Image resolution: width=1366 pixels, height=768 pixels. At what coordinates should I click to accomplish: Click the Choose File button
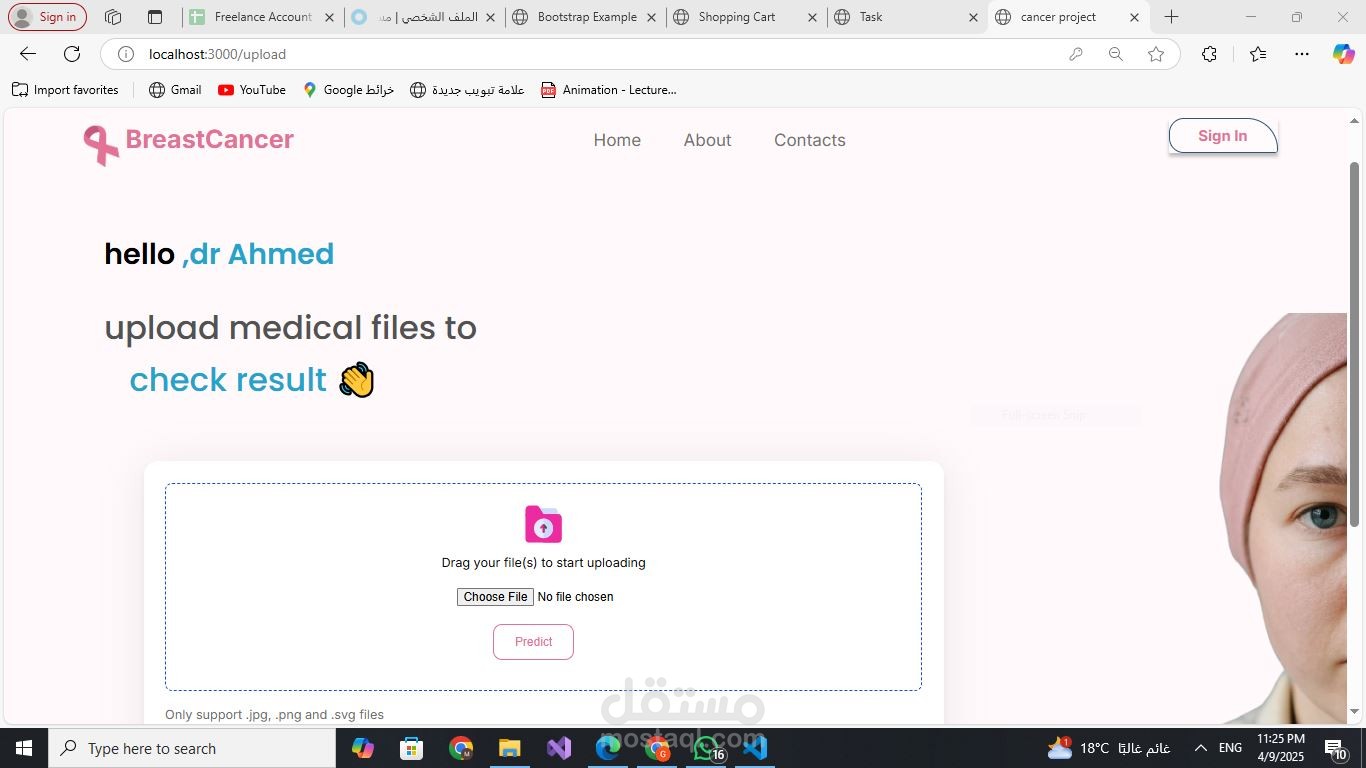(x=495, y=597)
